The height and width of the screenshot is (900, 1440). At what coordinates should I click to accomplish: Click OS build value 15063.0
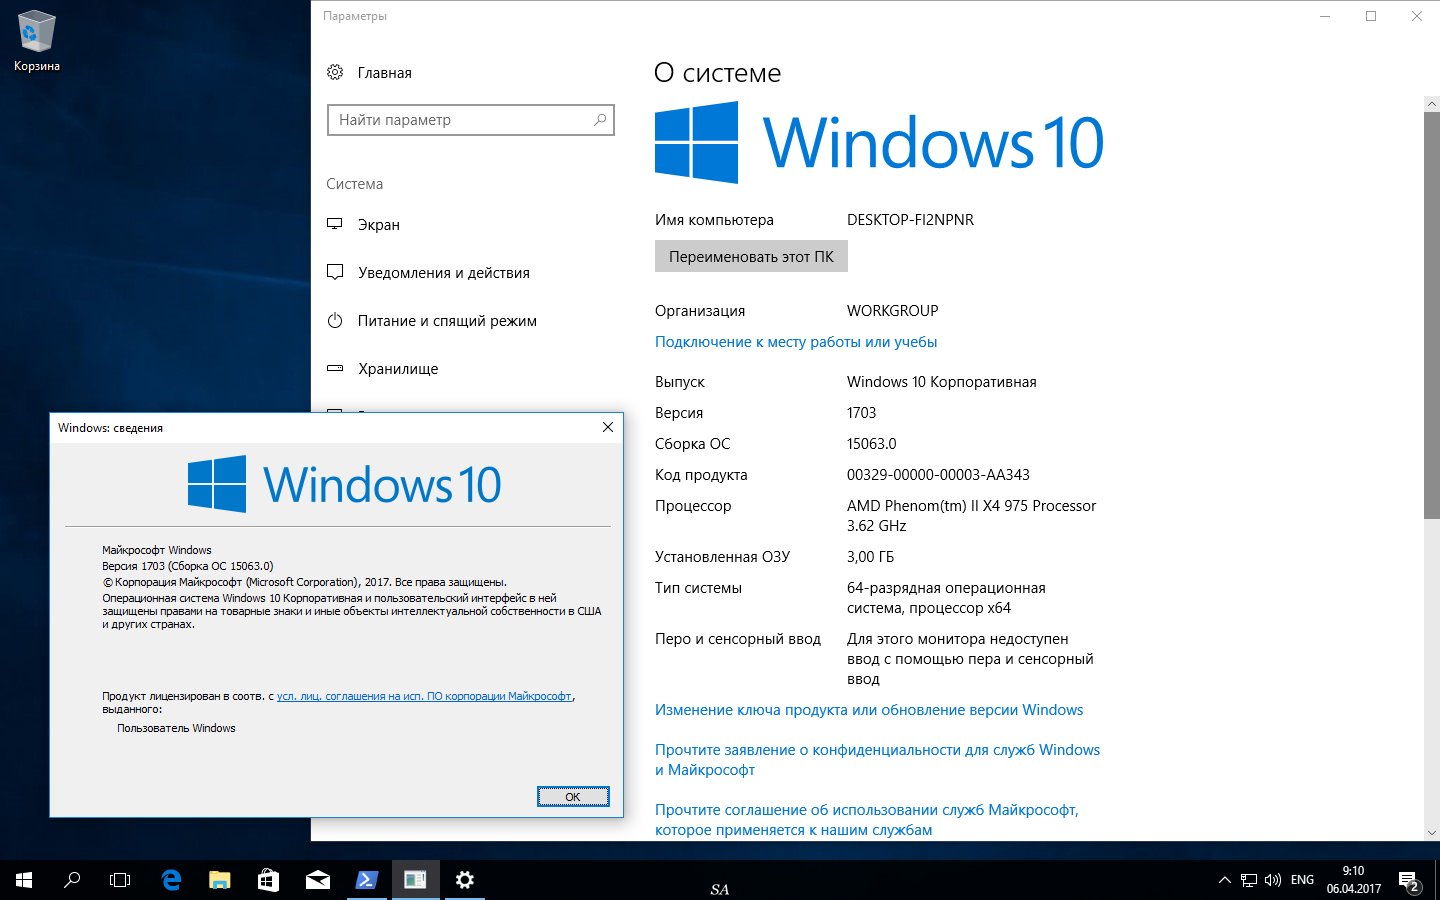[x=872, y=444]
